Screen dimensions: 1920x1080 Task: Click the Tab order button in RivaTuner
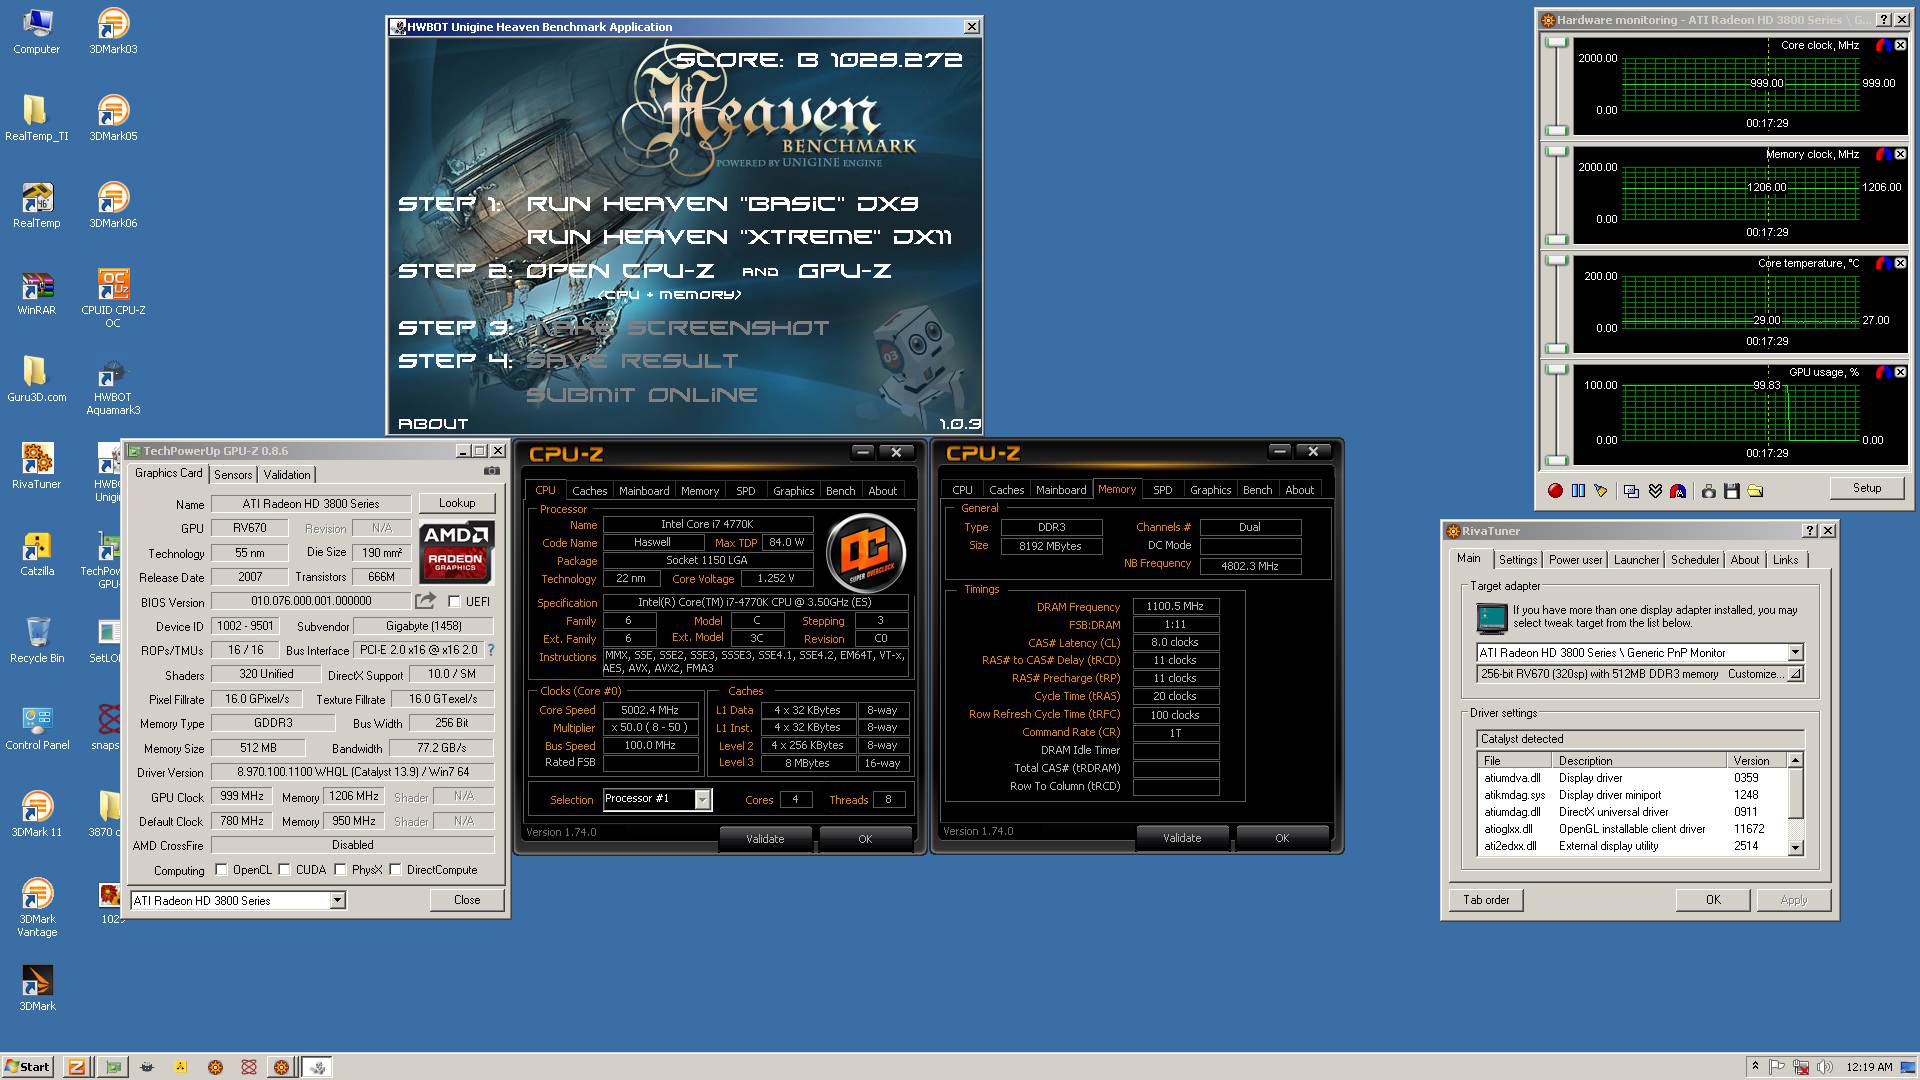pyautogui.click(x=1486, y=900)
